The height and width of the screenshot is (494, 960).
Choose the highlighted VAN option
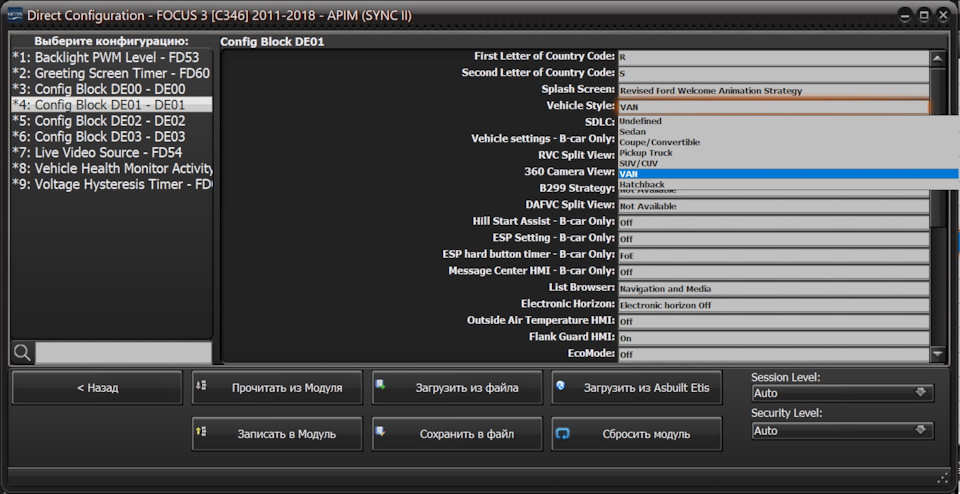tap(789, 174)
